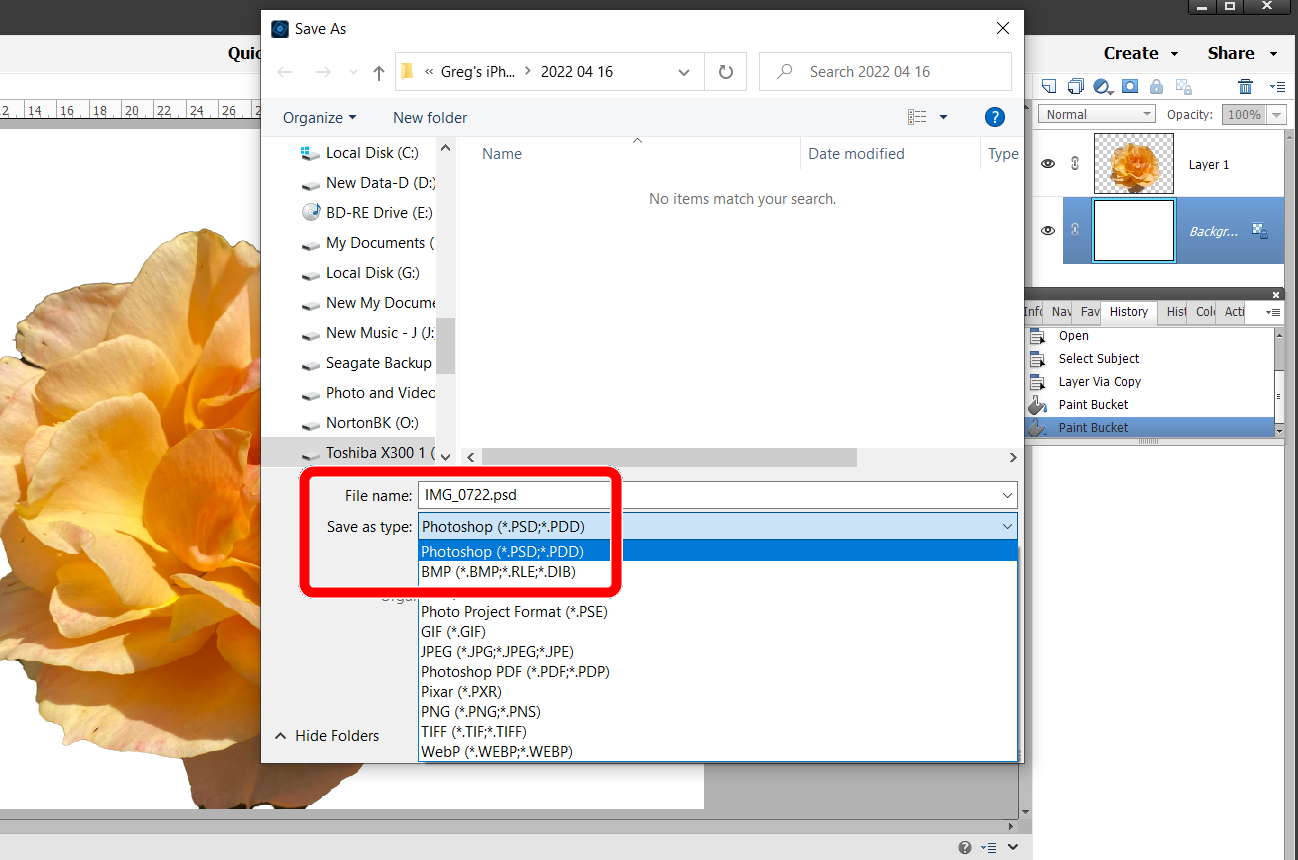Create a new layer group

pos(1075,87)
